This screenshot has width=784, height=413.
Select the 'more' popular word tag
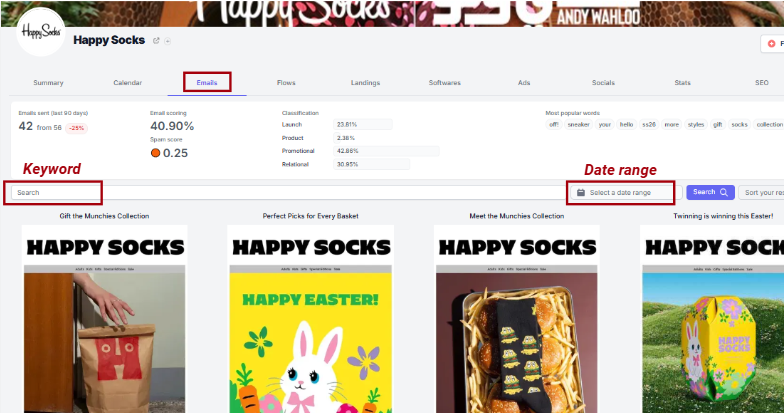(x=672, y=124)
